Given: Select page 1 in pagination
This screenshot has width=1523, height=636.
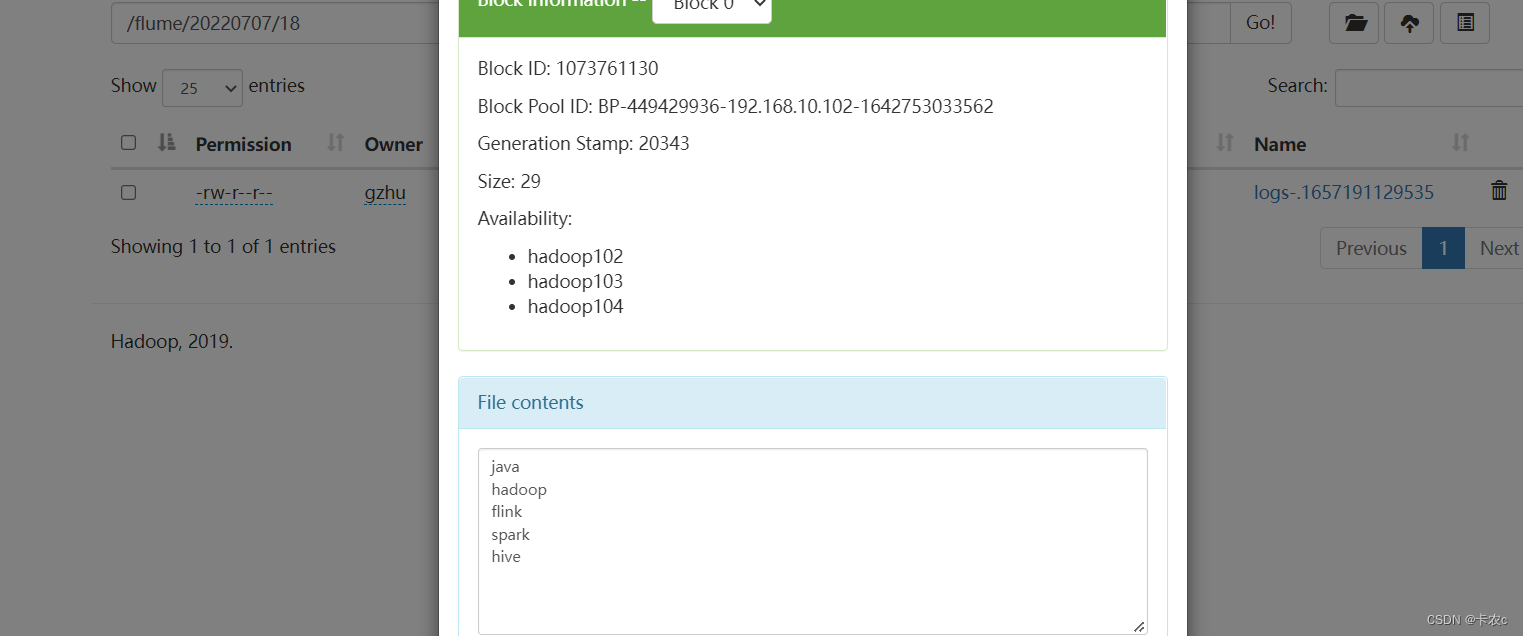Looking at the screenshot, I should click(1443, 248).
